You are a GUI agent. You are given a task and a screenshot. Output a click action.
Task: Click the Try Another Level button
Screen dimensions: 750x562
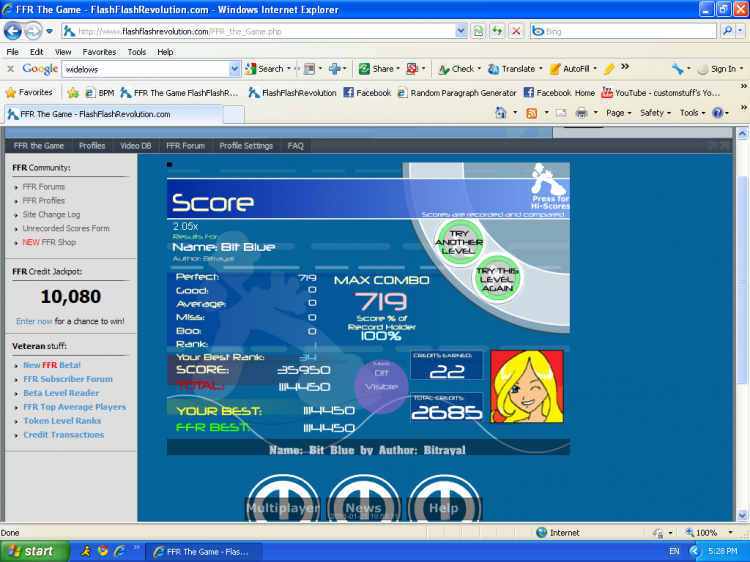pyautogui.click(x=459, y=241)
